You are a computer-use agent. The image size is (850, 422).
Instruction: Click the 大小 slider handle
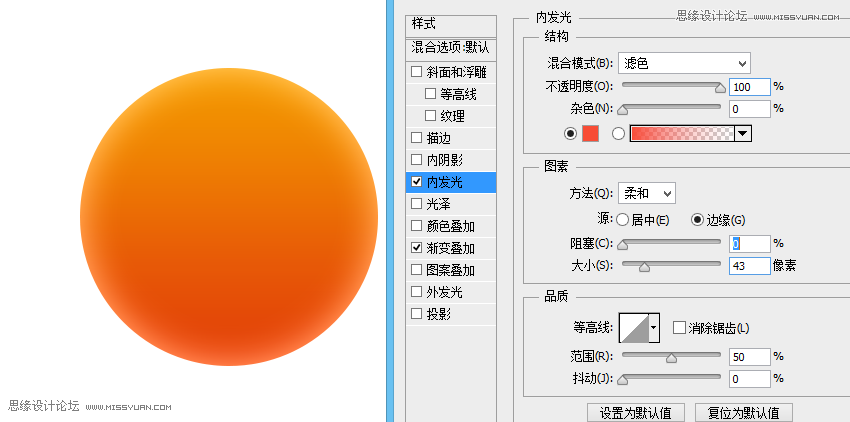[x=644, y=267]
